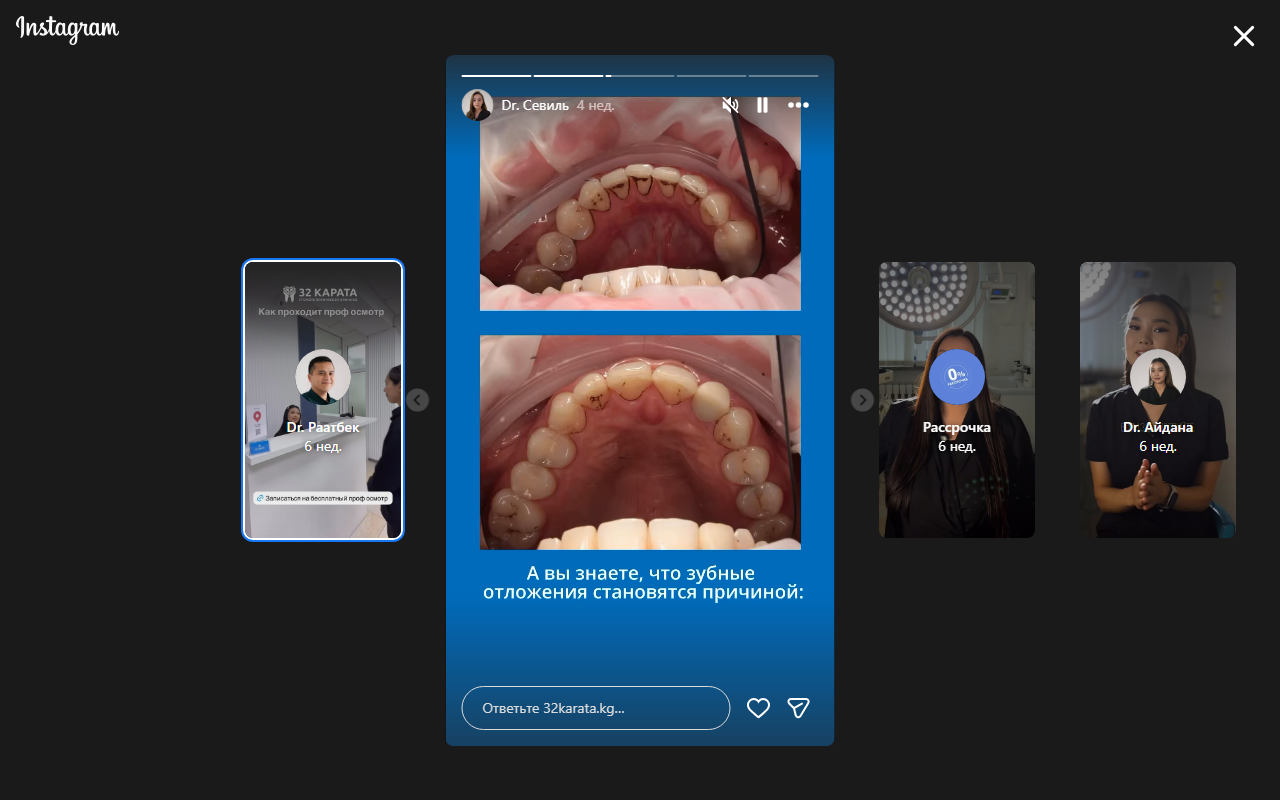The width and height of the screenshot is (1280, 800).
Task: Click the Instagram logo
Action: 67,29
